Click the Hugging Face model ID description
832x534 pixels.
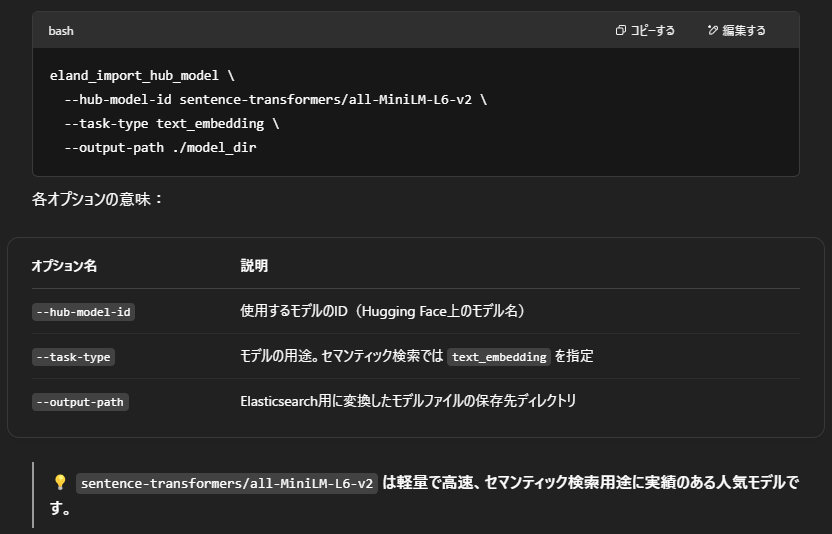(382, 311)
